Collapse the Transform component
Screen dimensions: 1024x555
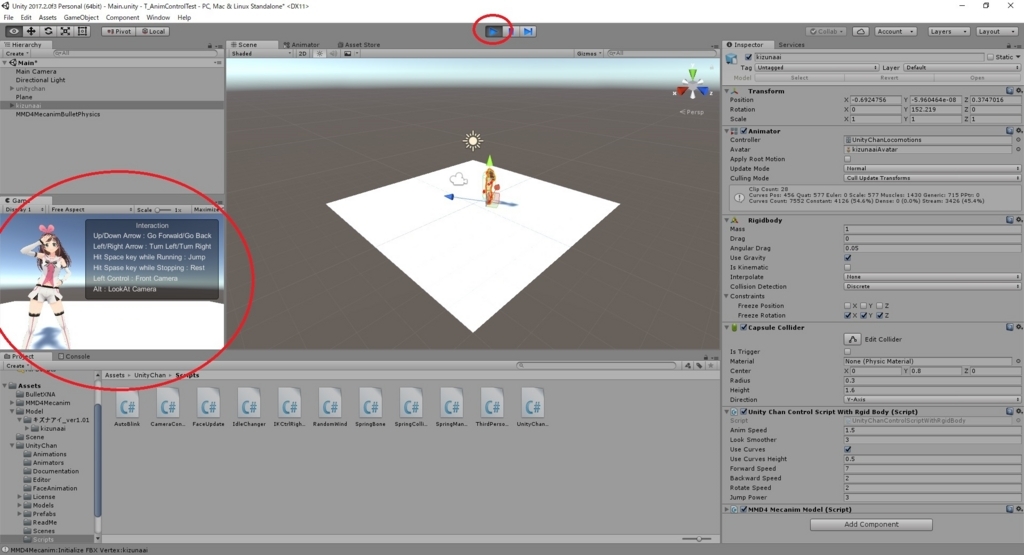click(x=727, y=91)
